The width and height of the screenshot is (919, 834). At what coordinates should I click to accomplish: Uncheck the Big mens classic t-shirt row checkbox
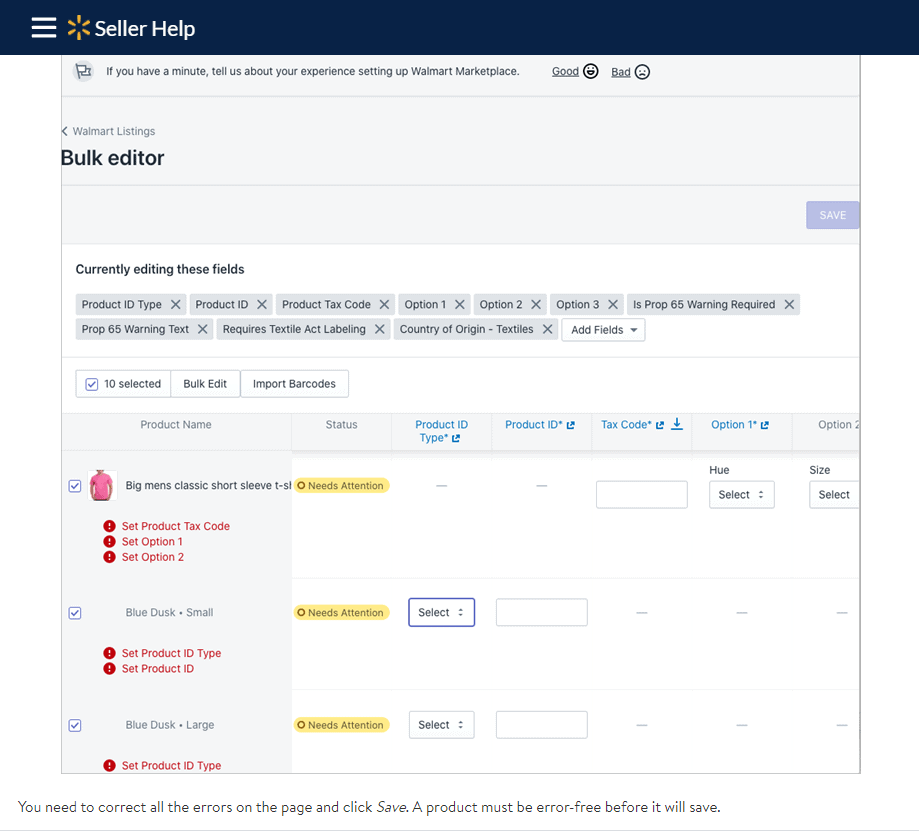[x=75, y=485]
